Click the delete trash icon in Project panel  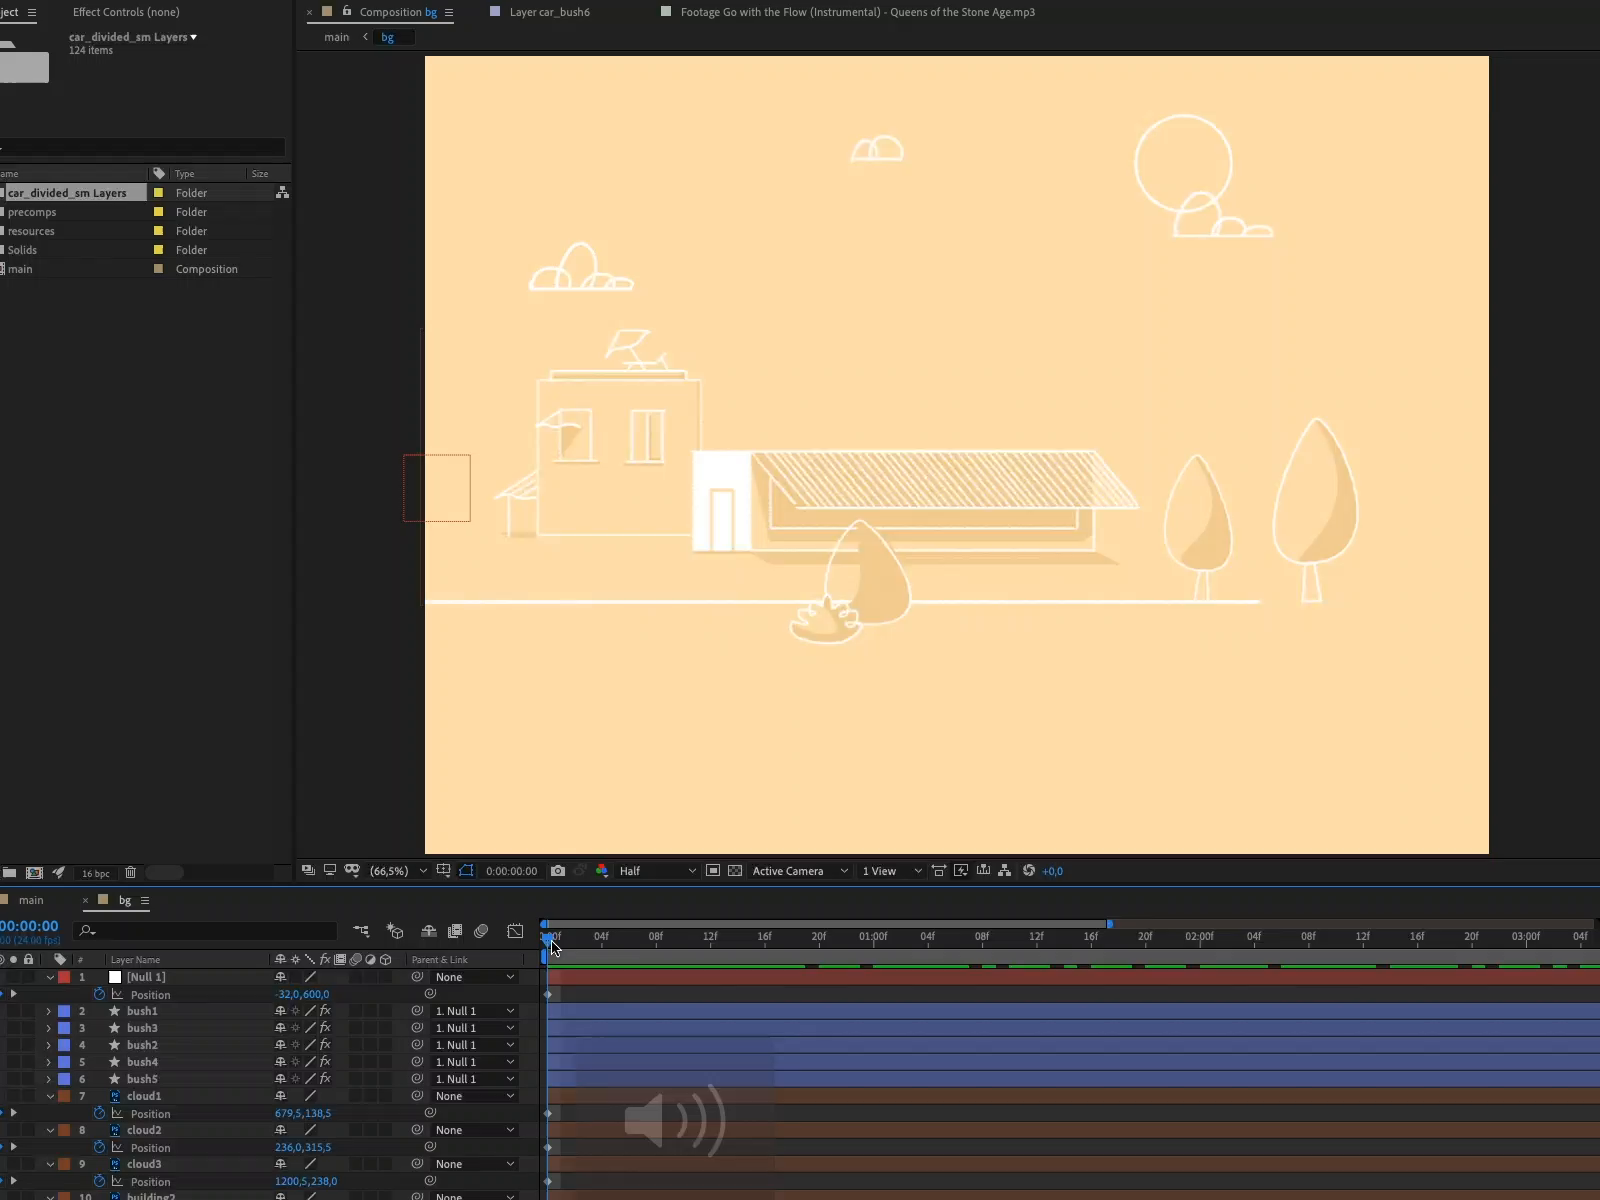tap(130, 873)
